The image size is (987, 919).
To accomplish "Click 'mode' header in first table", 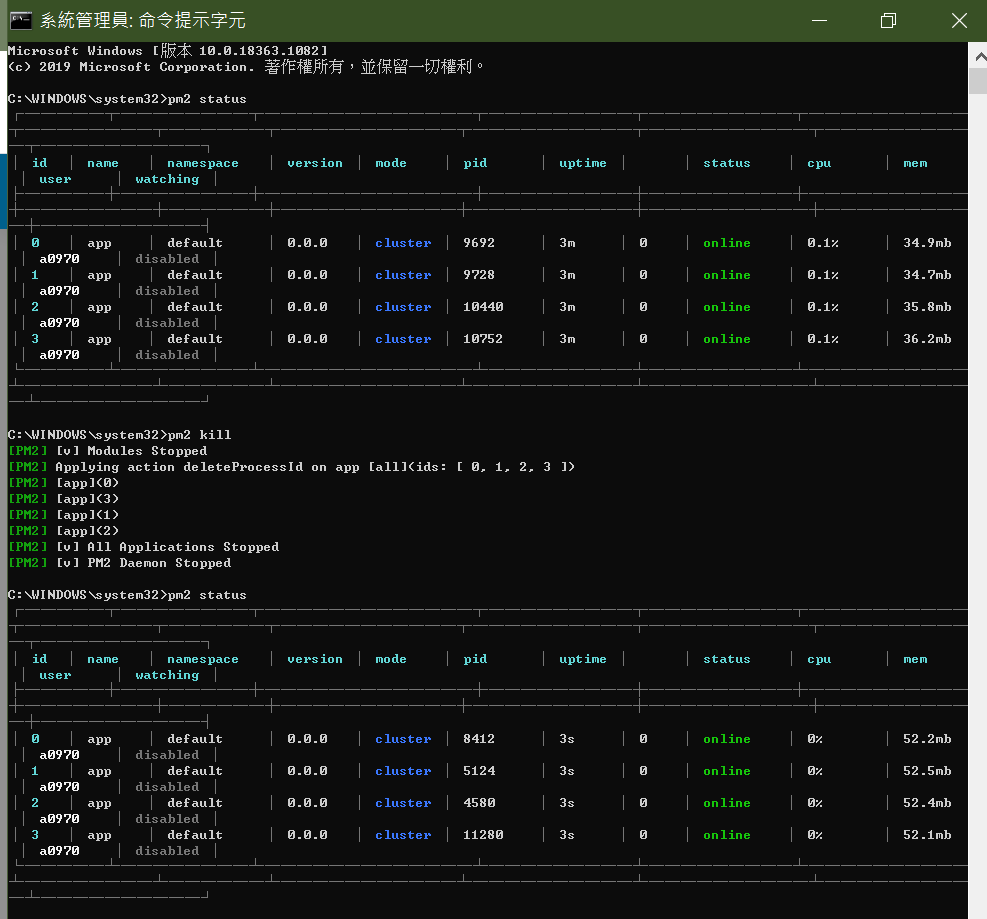I will pos(391,163).
